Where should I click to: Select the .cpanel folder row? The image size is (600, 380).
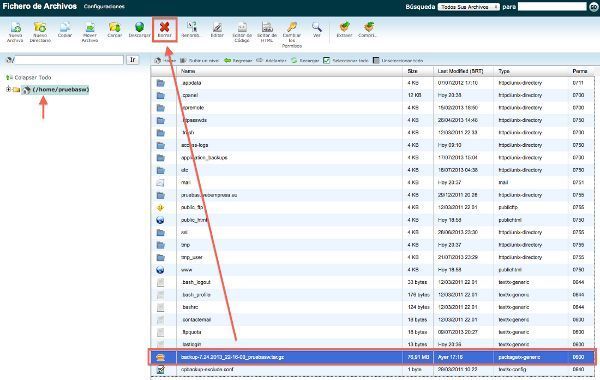pyautogui.click(x=373, y=95)
